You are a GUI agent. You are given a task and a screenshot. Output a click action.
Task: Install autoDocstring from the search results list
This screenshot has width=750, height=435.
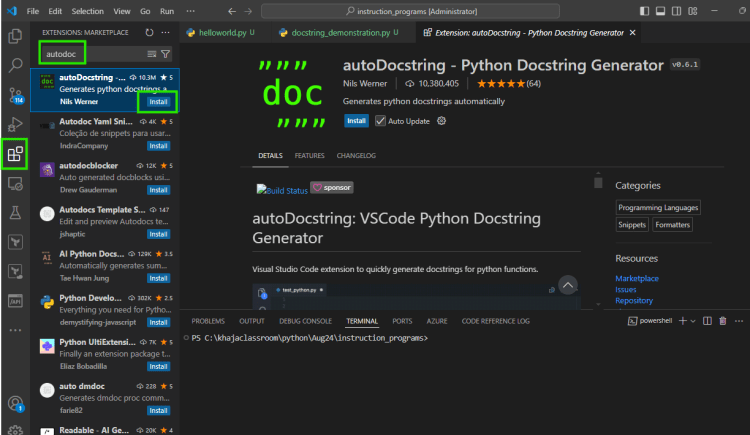[158, 102]
